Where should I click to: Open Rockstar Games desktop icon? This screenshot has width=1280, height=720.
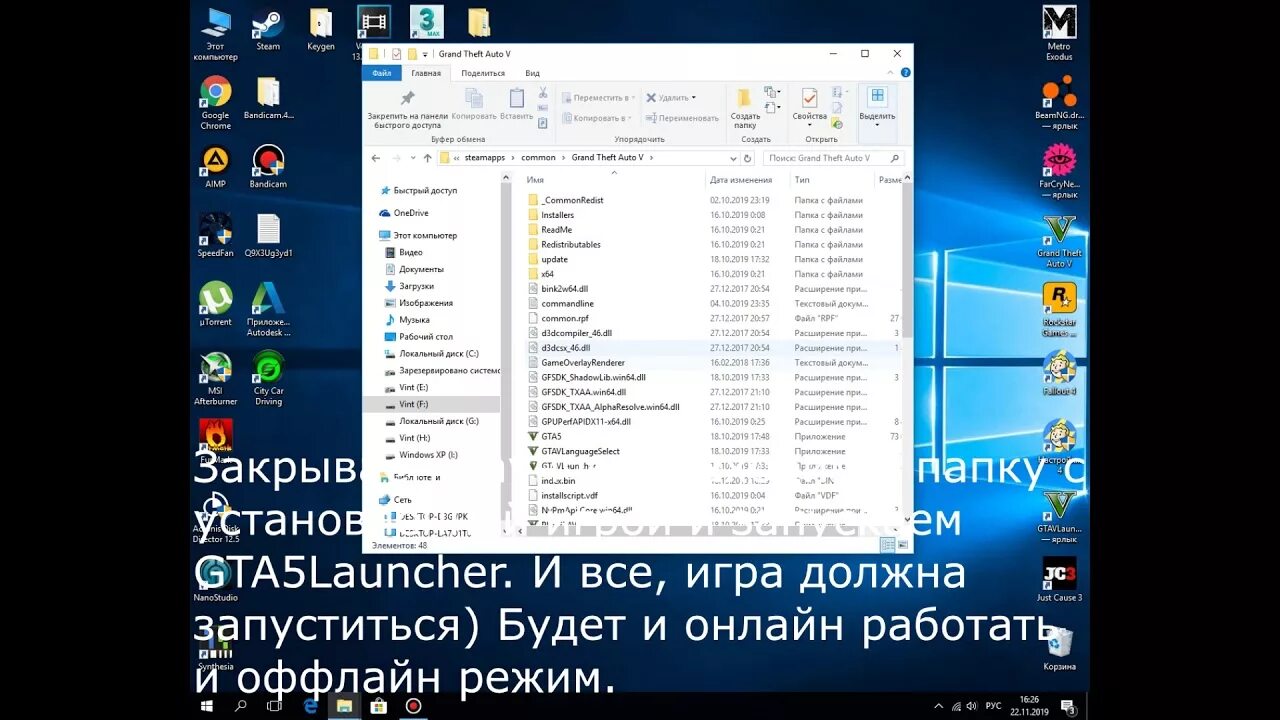coord(1059,311)
